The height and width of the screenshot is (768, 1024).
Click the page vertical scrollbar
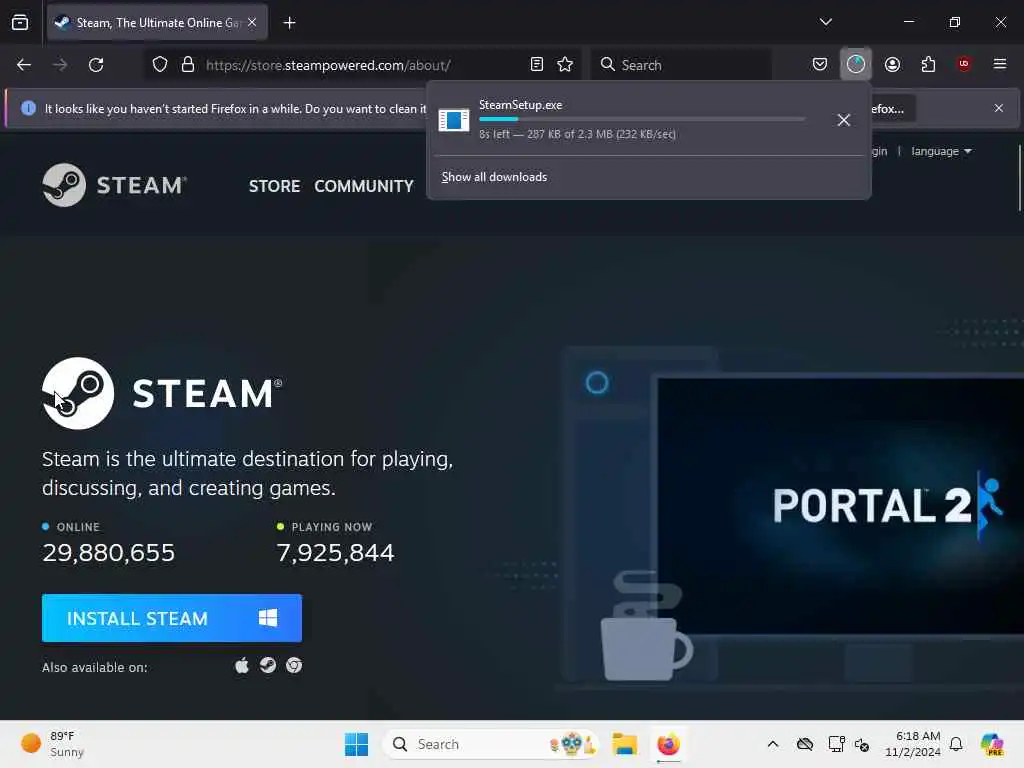coord(1019,178)
